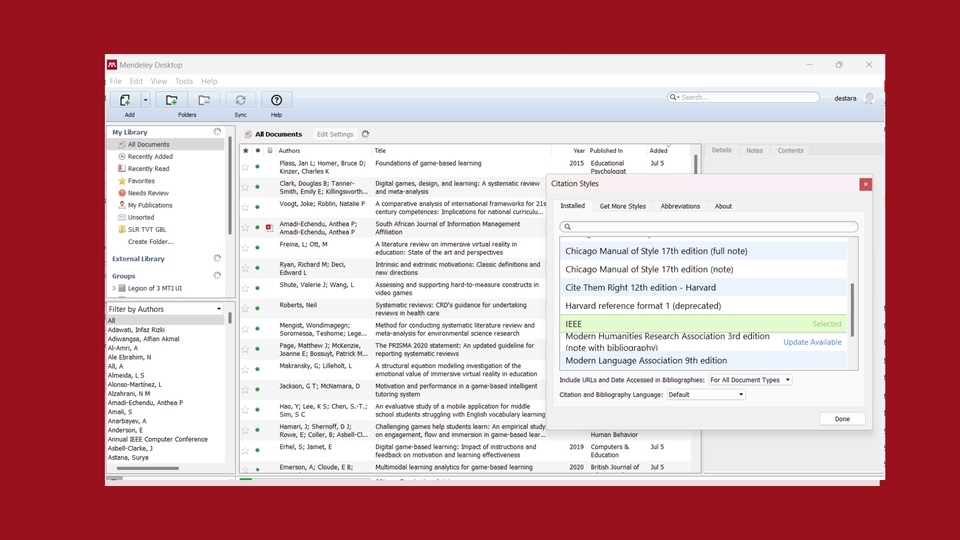Switch to the Notes tab in details pane
This screenshot has width=960, height=540.
[x=754, y=151]
